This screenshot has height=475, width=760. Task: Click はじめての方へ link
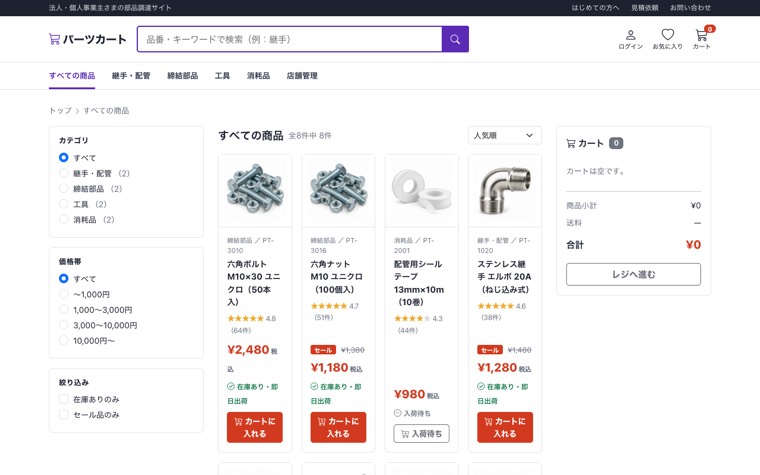(595, 8)
